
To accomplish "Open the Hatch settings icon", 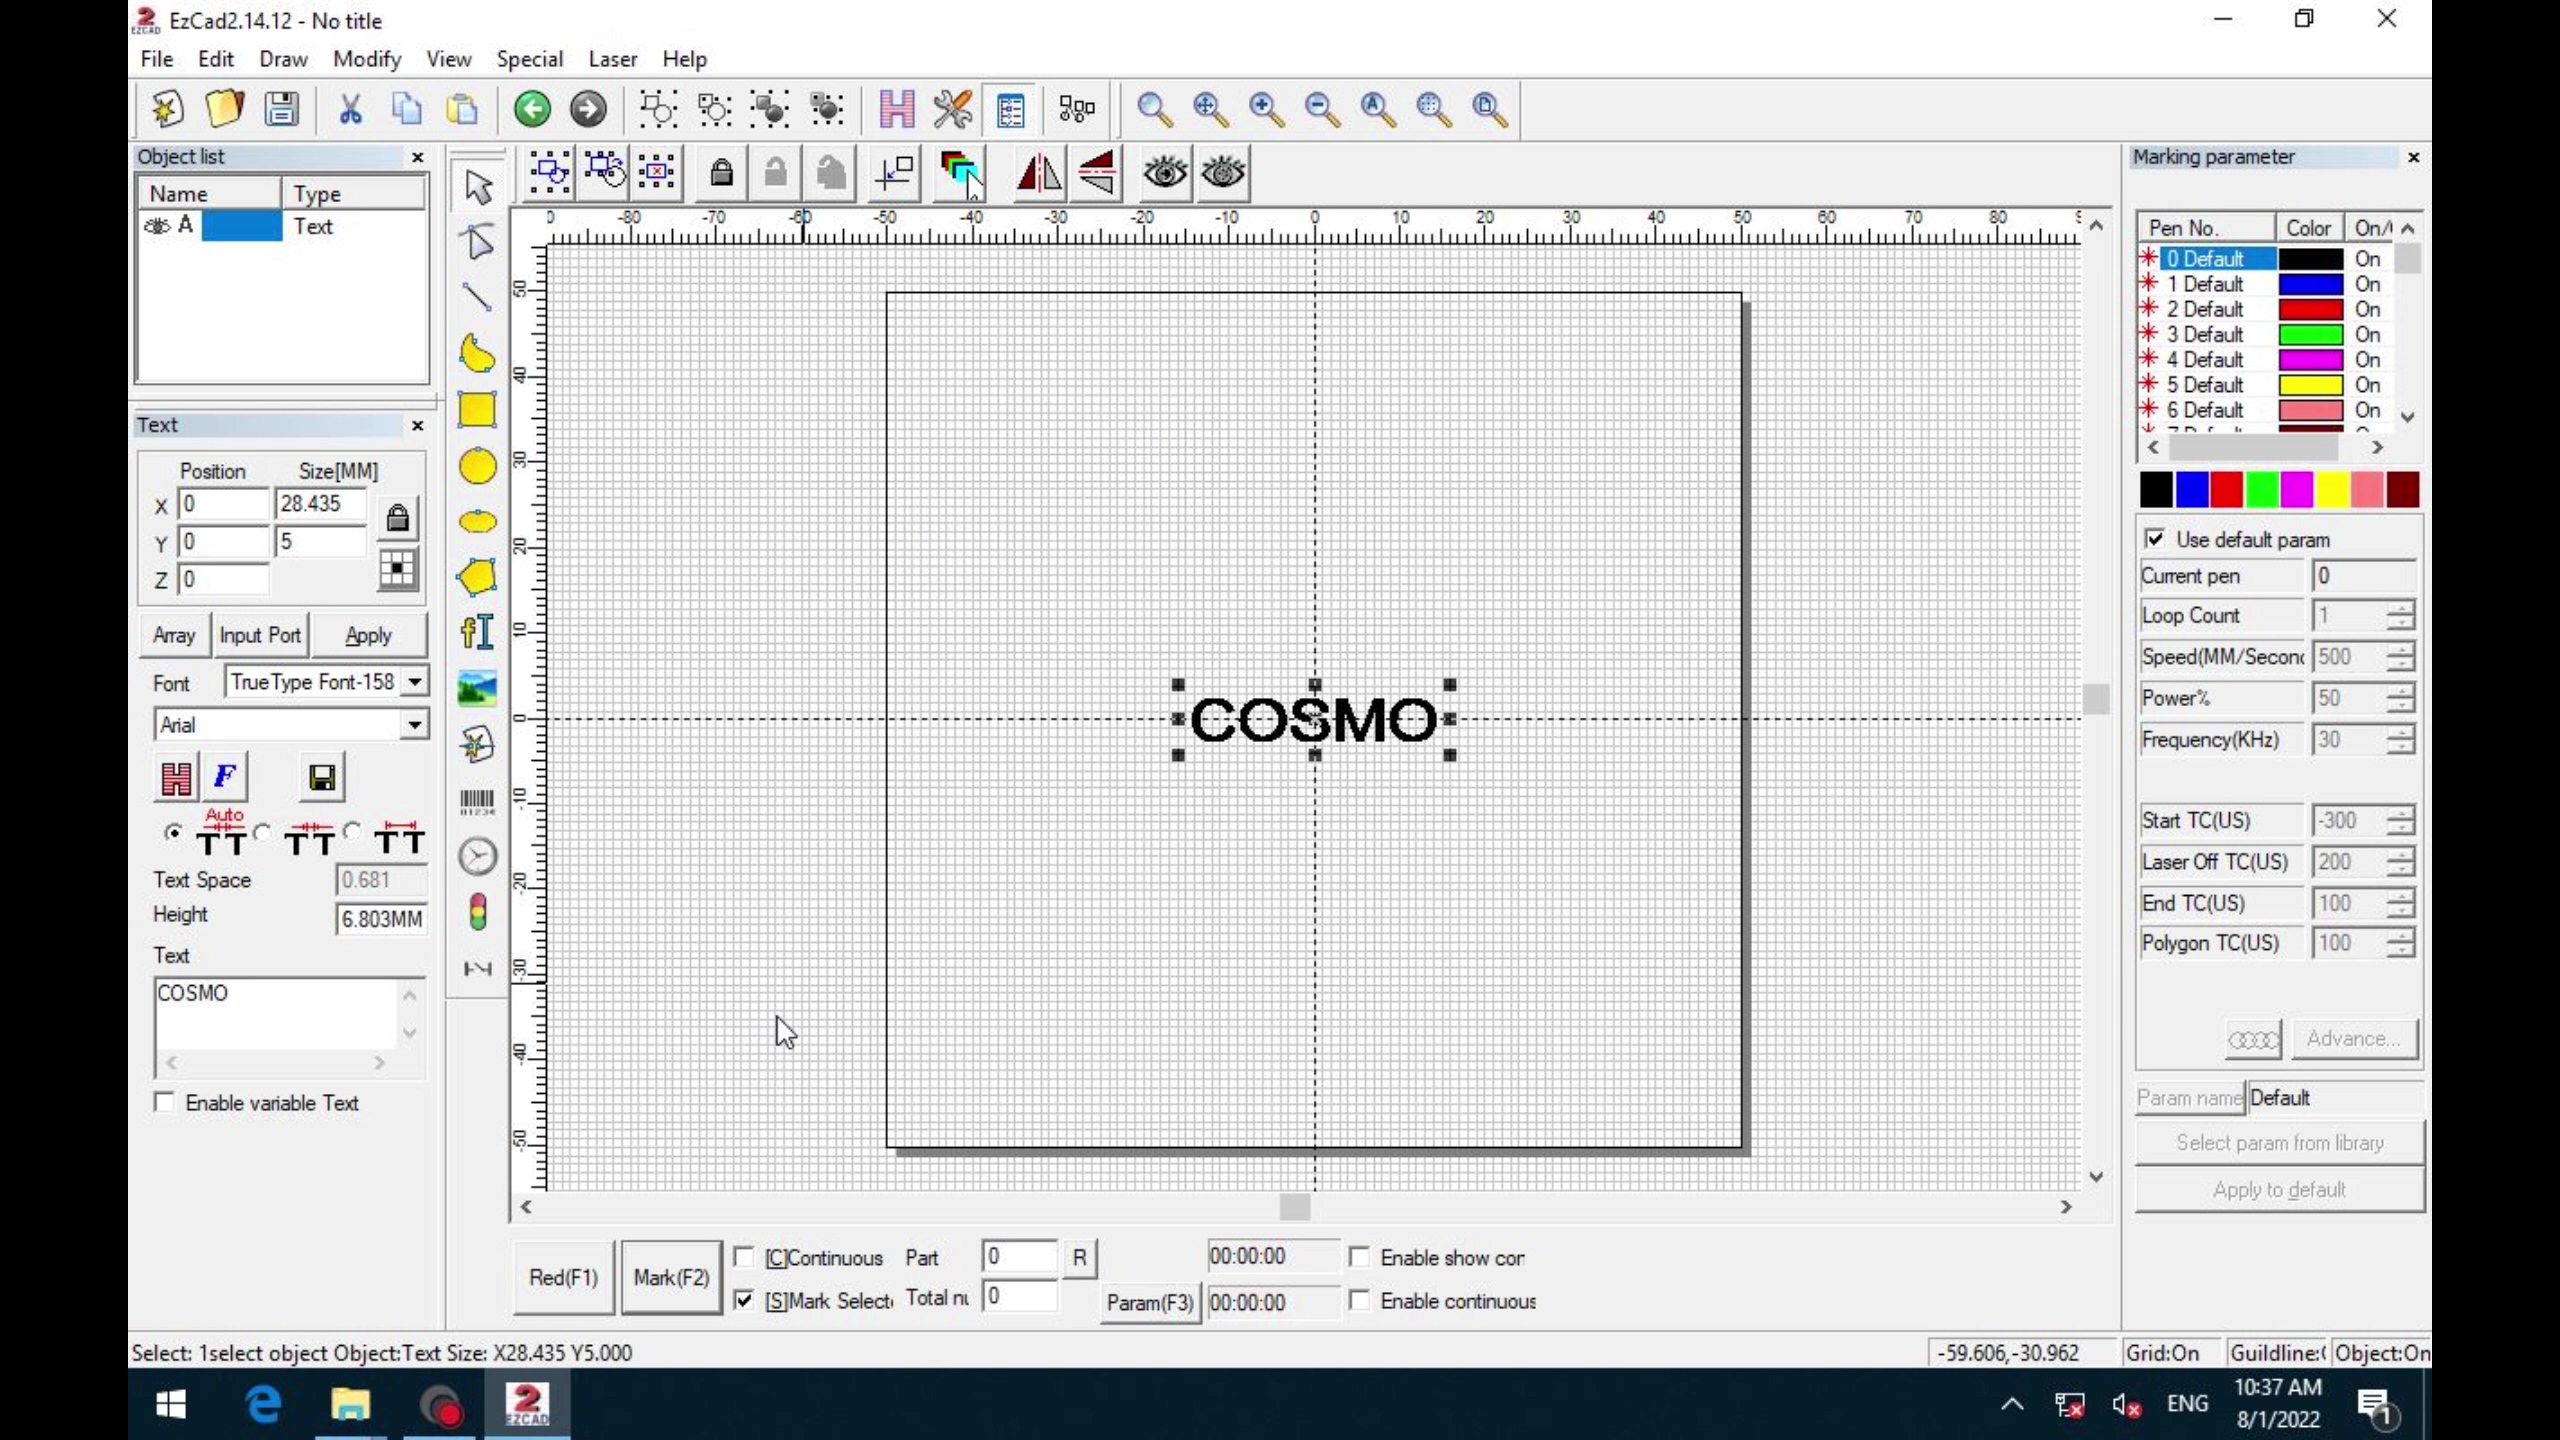I will pos(896,109).
